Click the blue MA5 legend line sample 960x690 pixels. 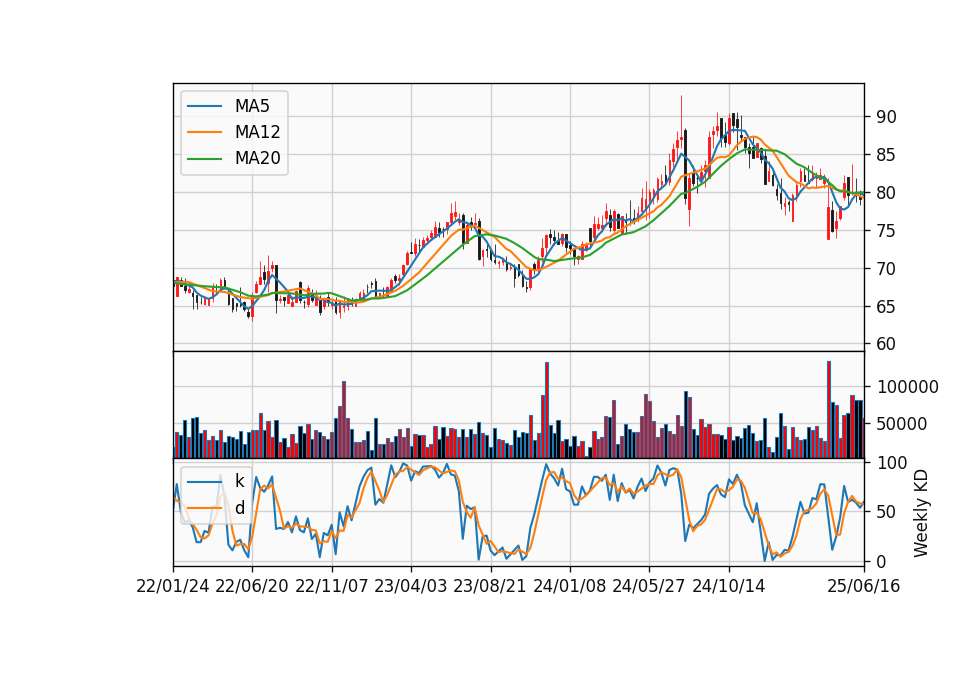coord(204,106)
